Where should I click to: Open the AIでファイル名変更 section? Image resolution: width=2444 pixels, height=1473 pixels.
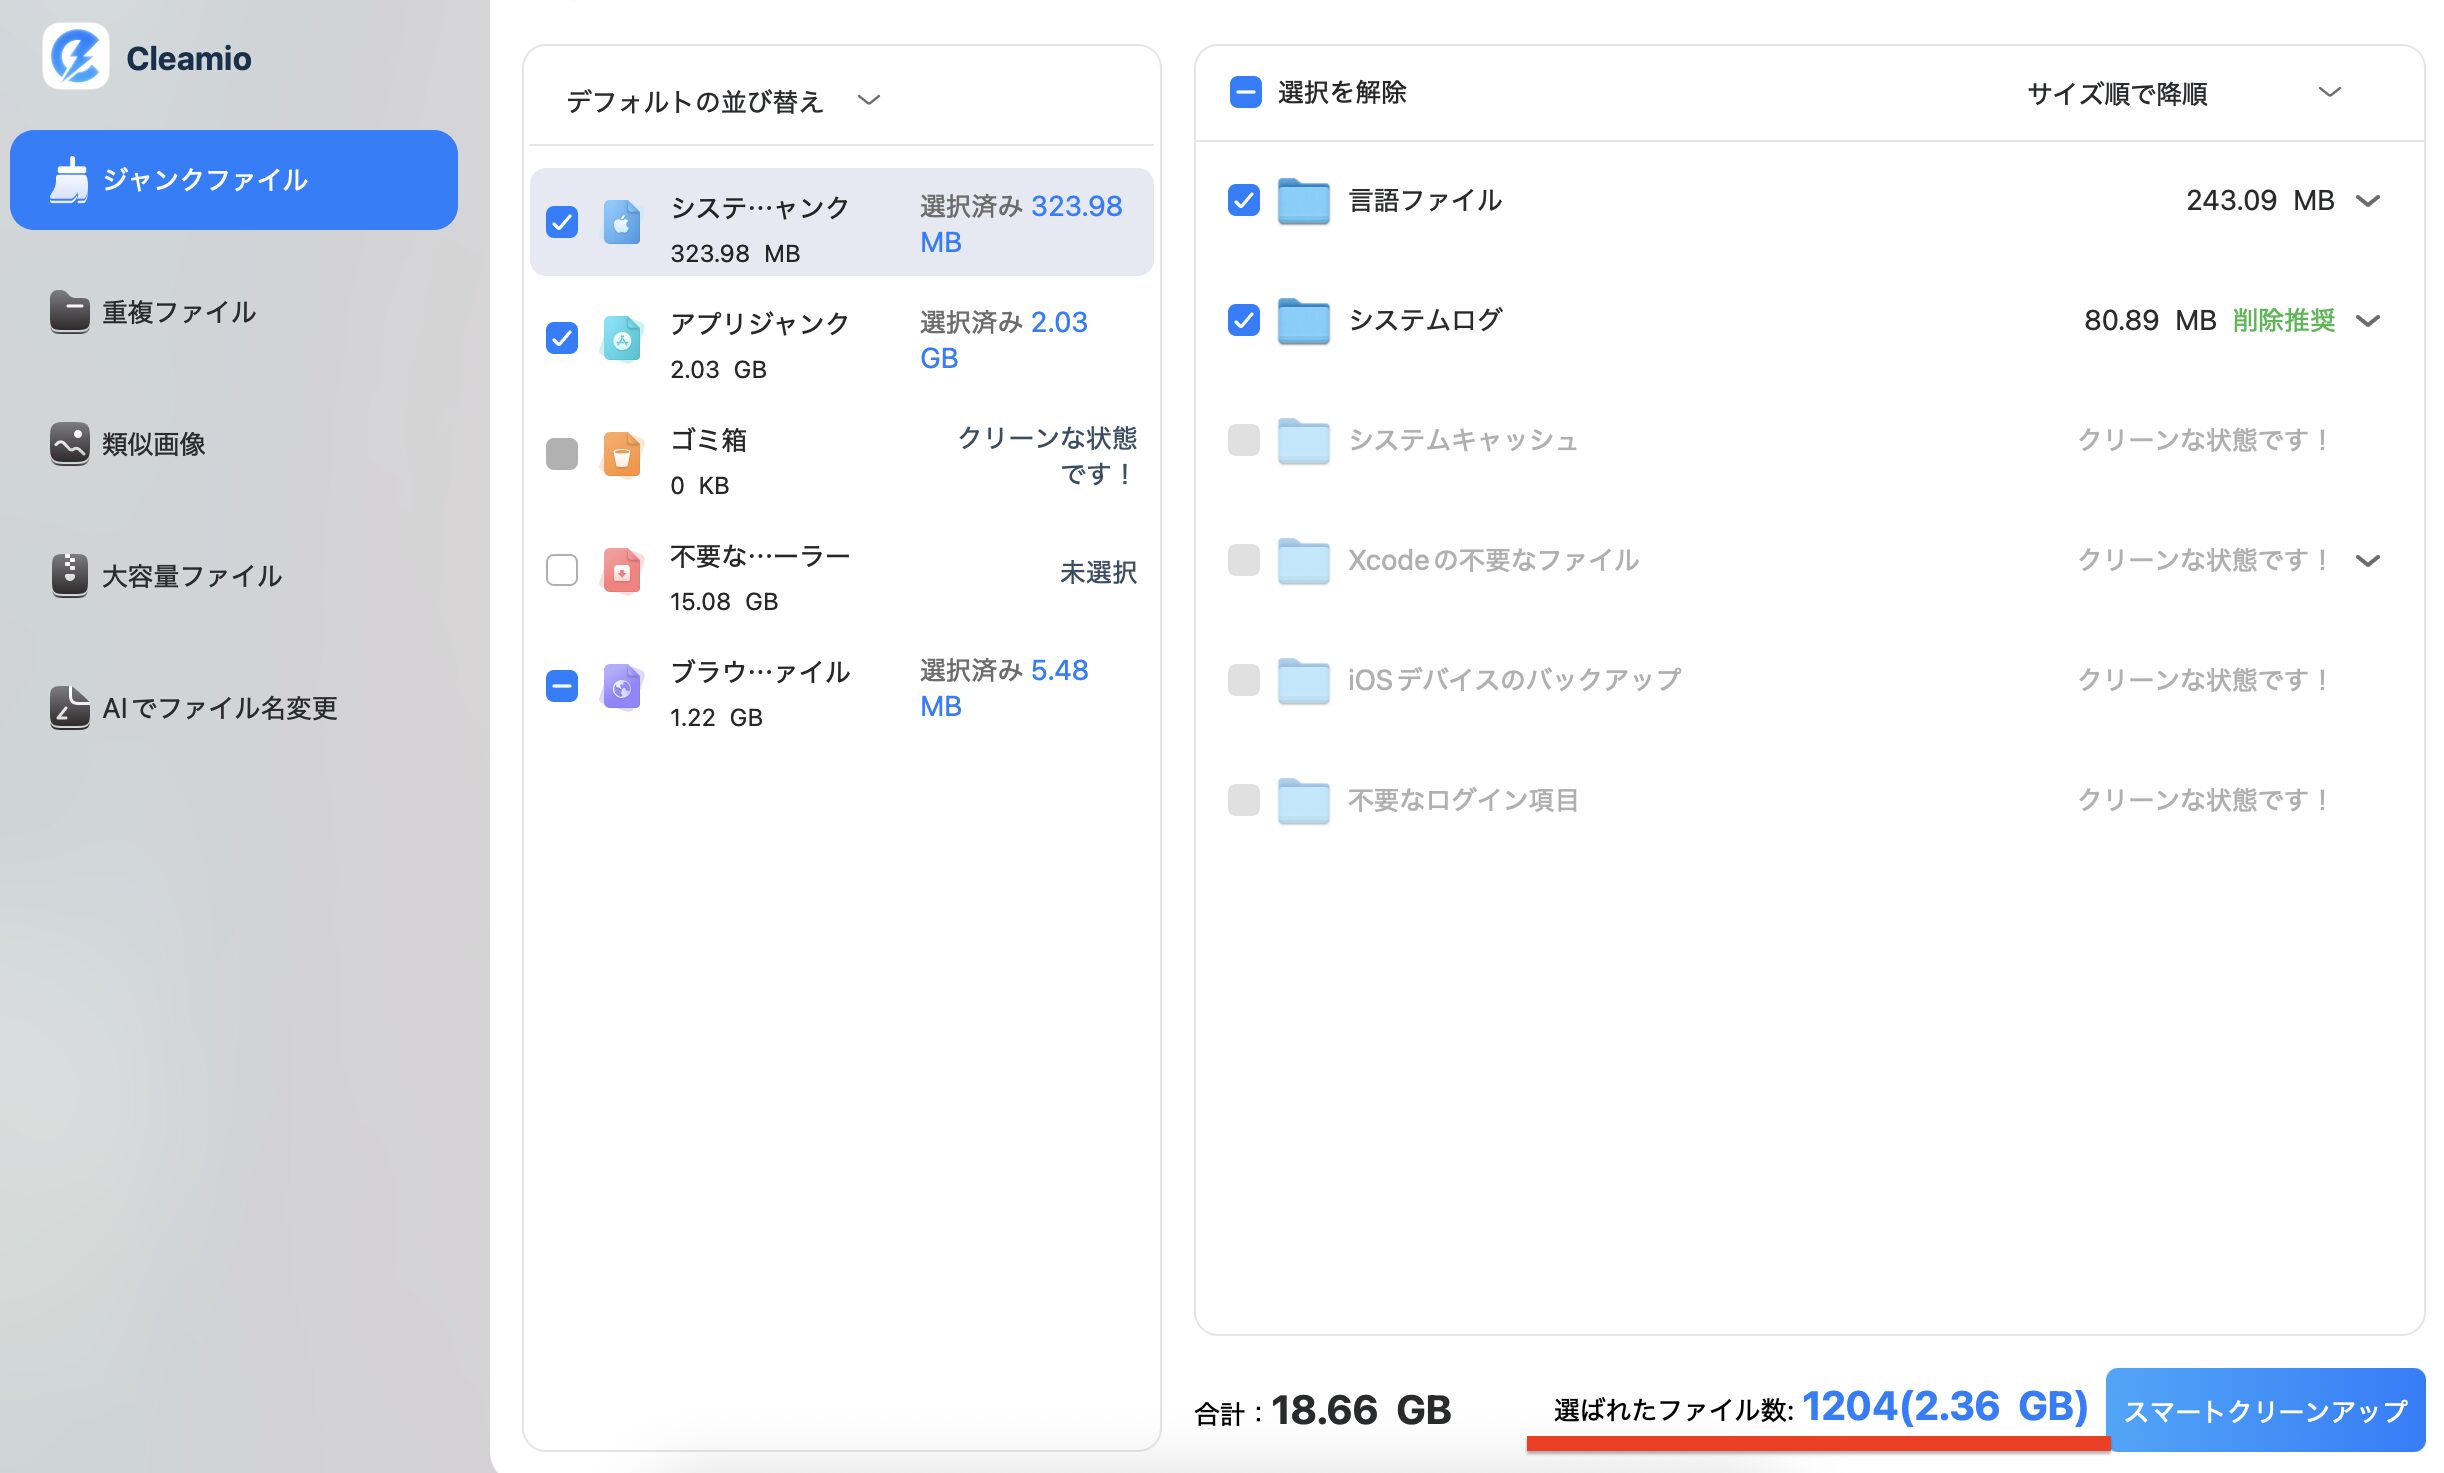click(220, 708)
